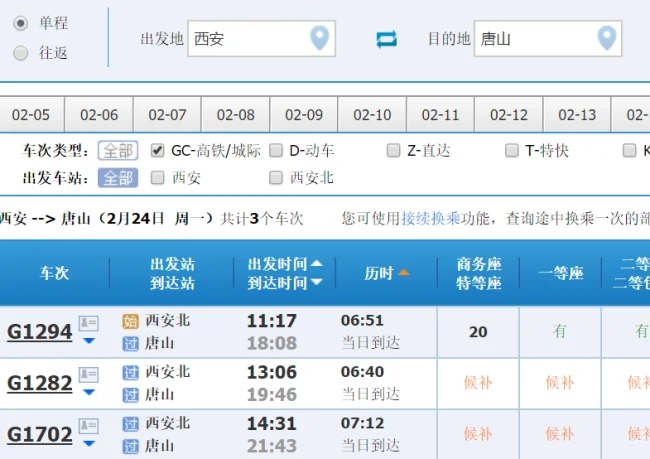Switch to the 02-11 date tab
This screenshot has width=650, height=459.
point(440,114)
